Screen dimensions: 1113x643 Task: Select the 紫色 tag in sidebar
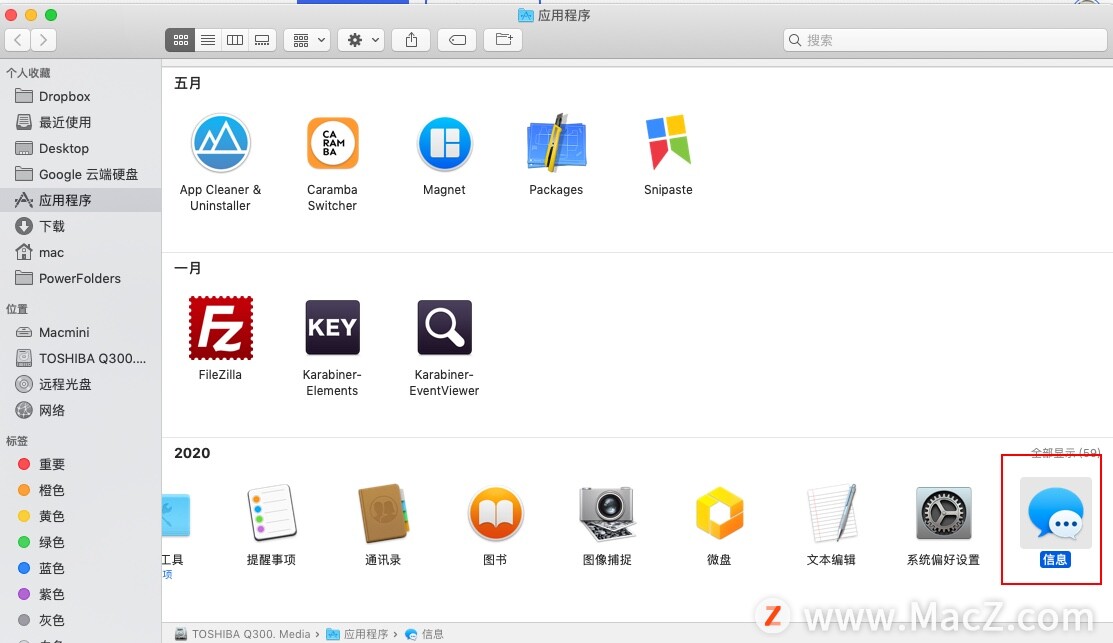click(x=81, y=594)
